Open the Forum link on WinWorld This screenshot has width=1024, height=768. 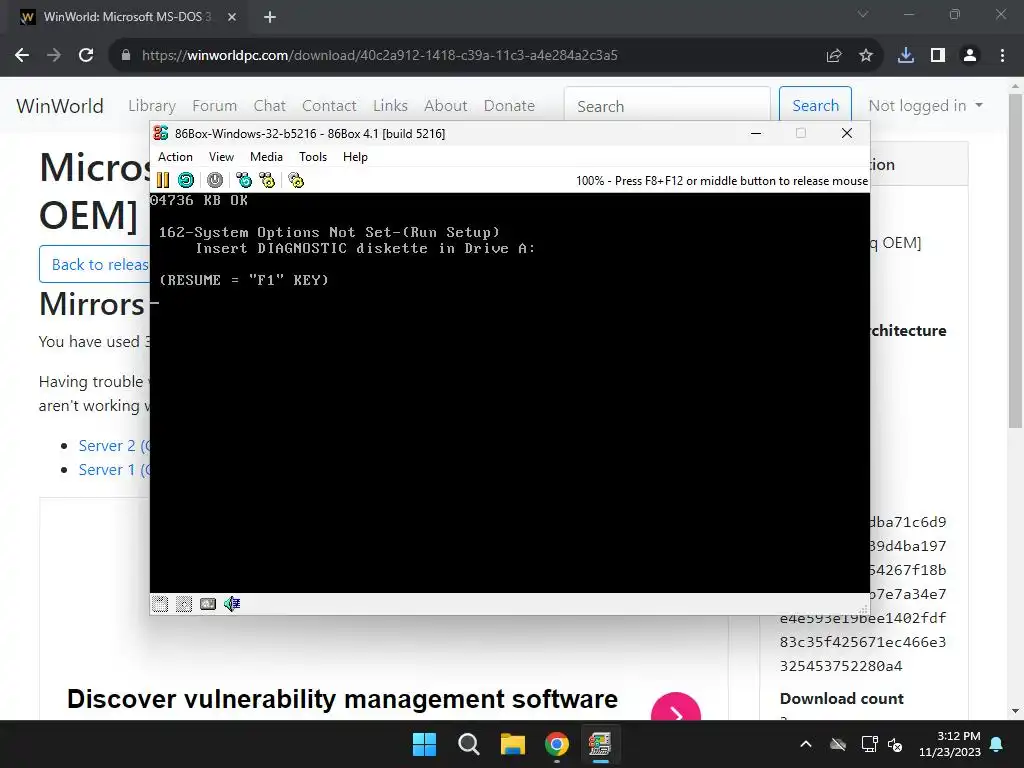click(x=214, y=106)
